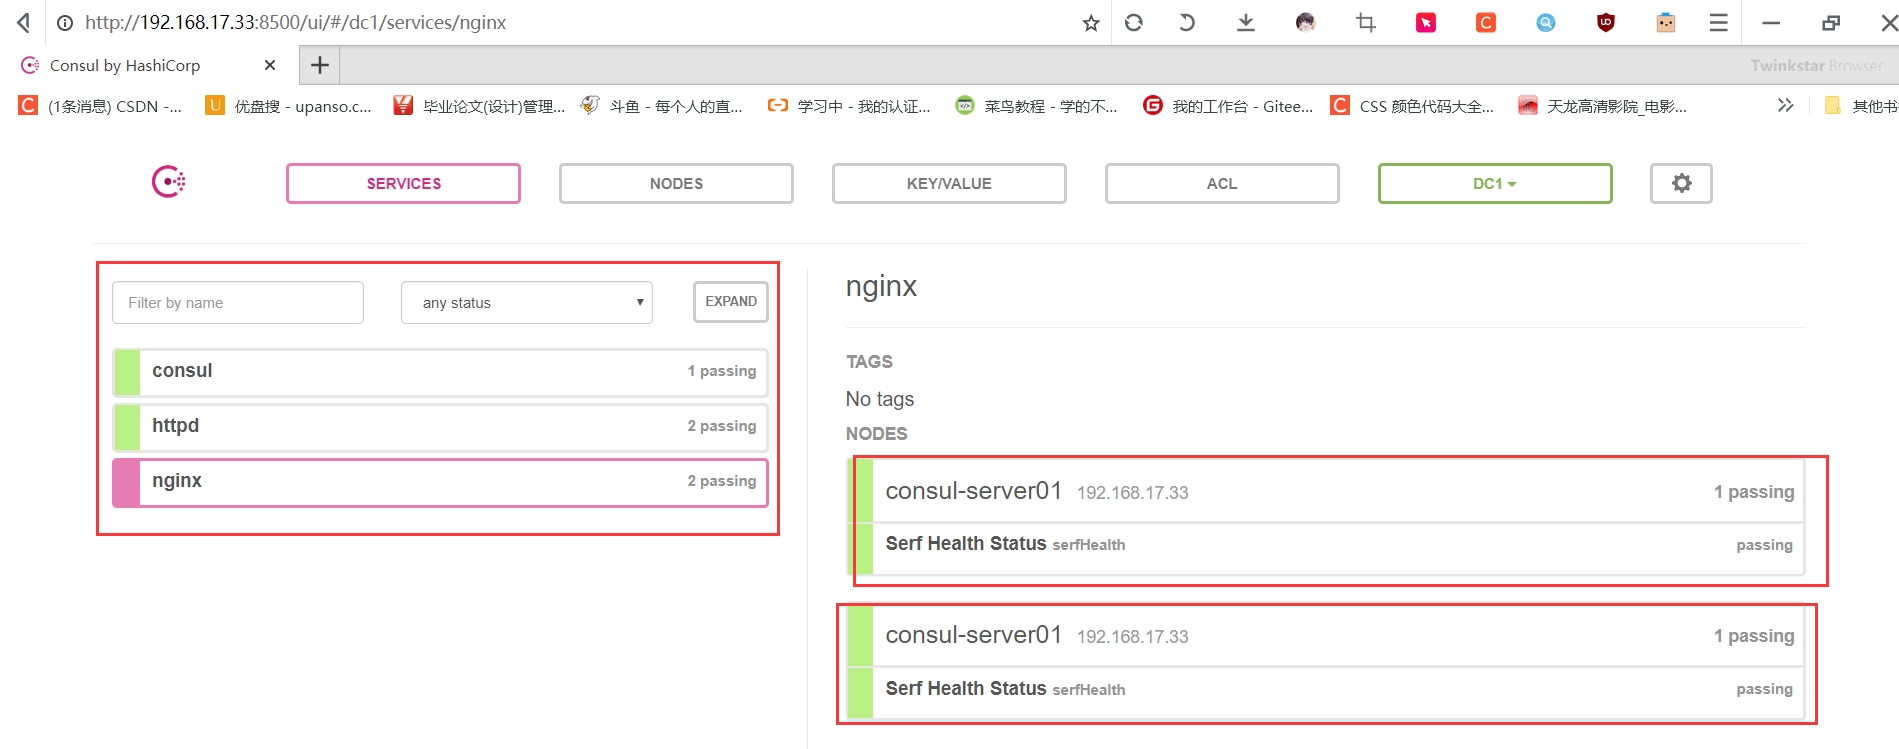This screenshot has height=749, width=1899.
Task: Open the any status dropdown
Action: [x=527, y=302]
